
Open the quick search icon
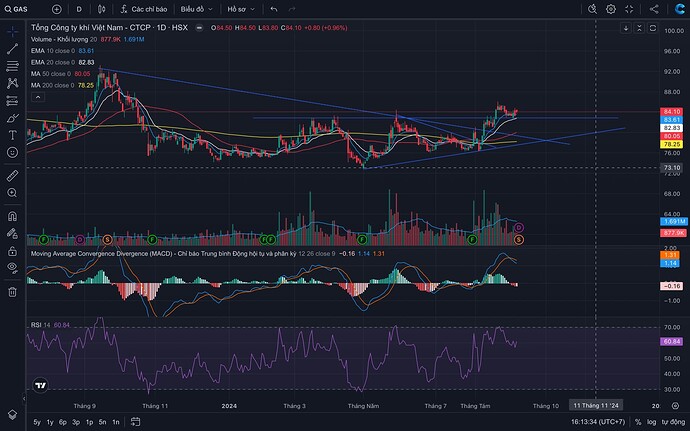[592, 9]
